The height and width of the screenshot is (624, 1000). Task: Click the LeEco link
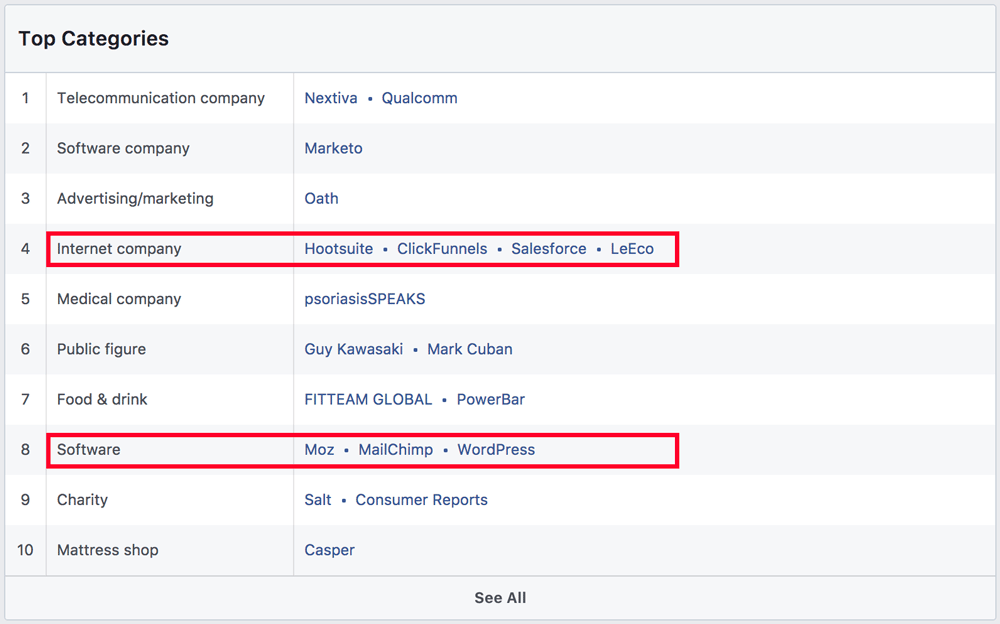632,249
